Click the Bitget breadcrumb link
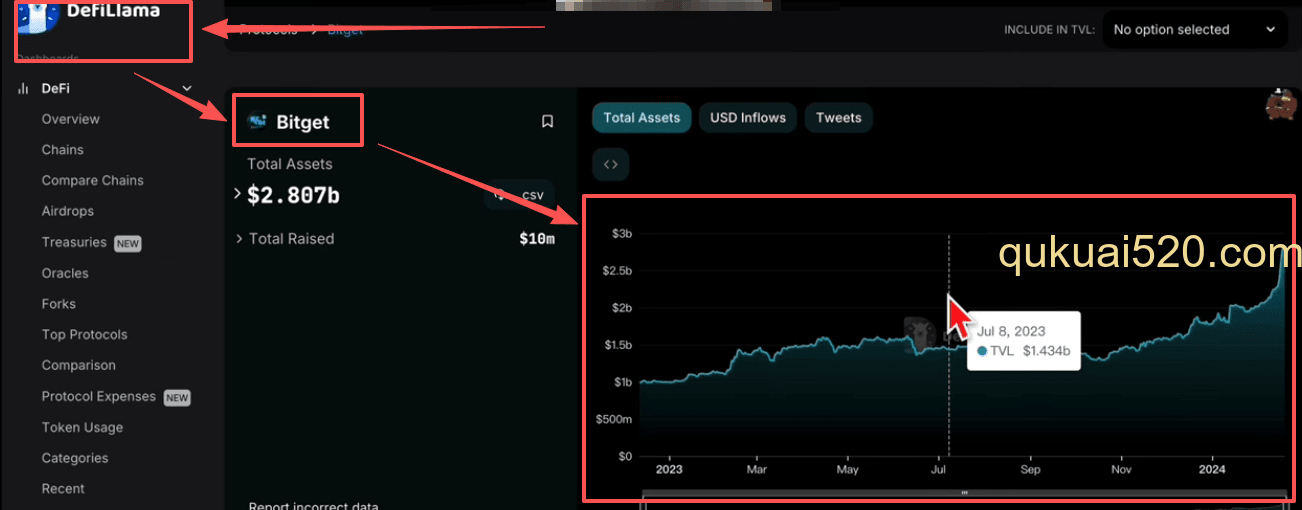 (x=345, y=30)
